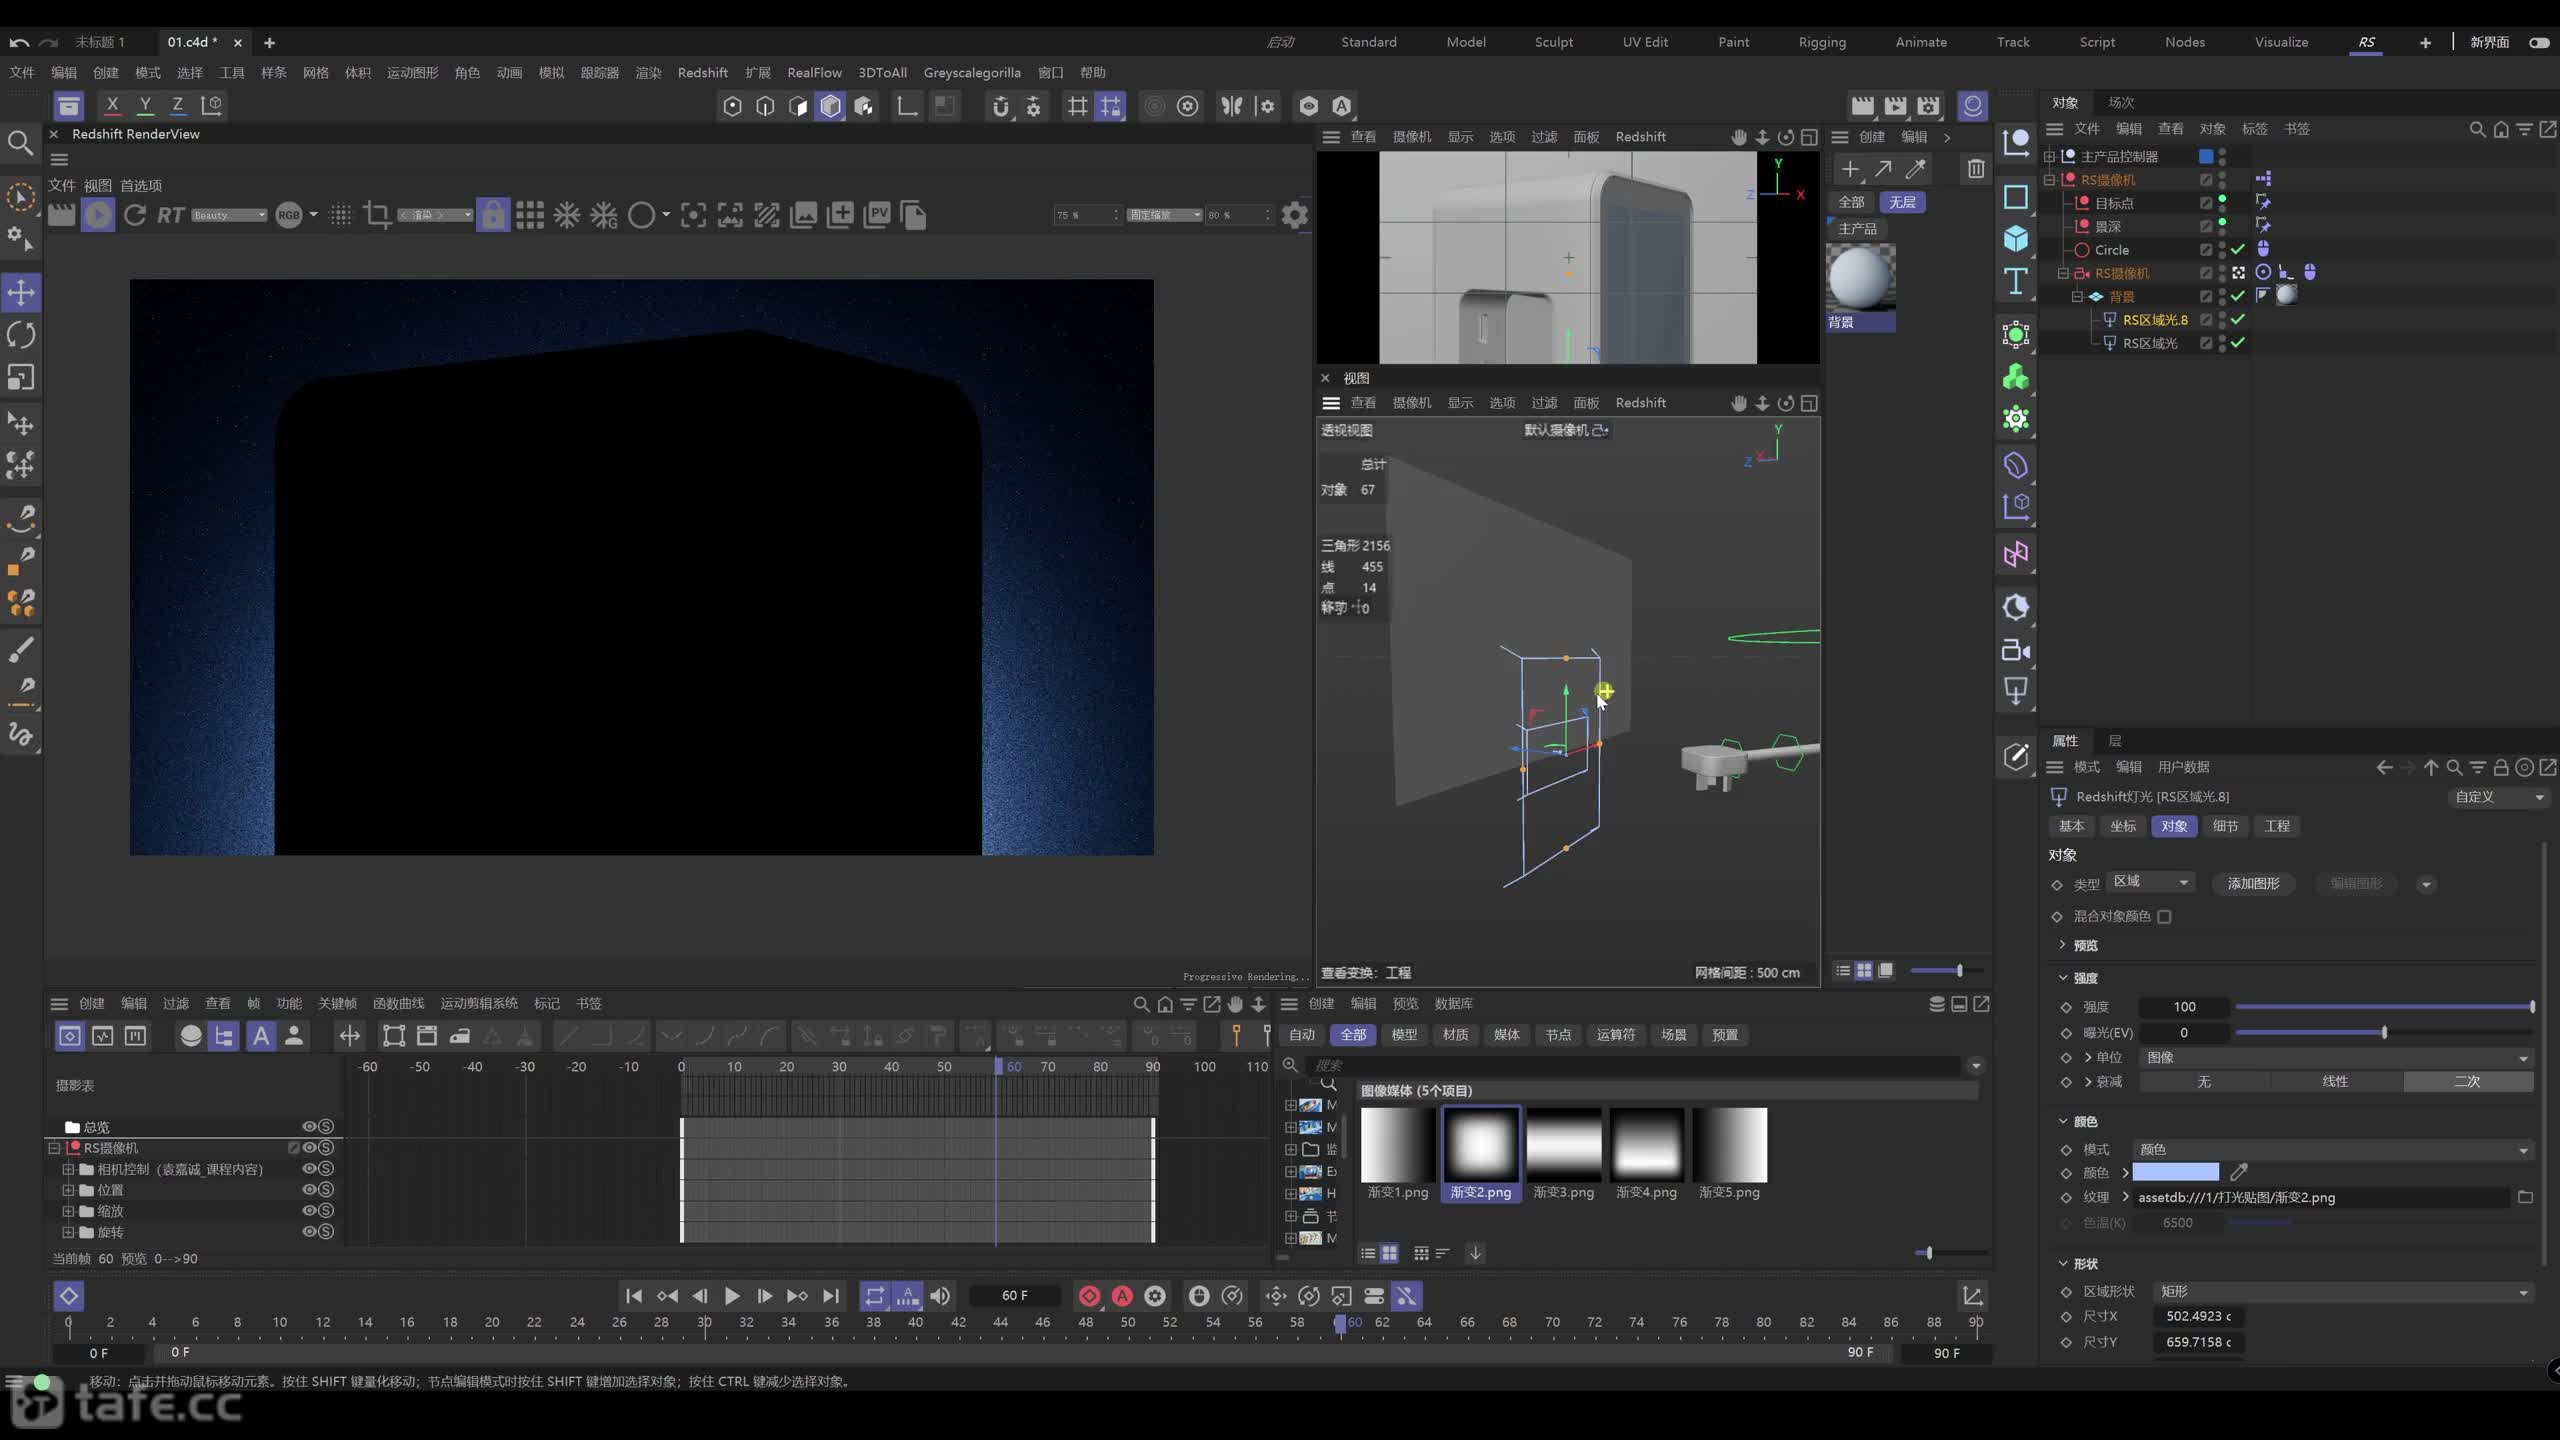Screen dimensions: 2560x1440
Task: Lock the RenderView camera
Action: pyautogui.click(x=493, y=215)
